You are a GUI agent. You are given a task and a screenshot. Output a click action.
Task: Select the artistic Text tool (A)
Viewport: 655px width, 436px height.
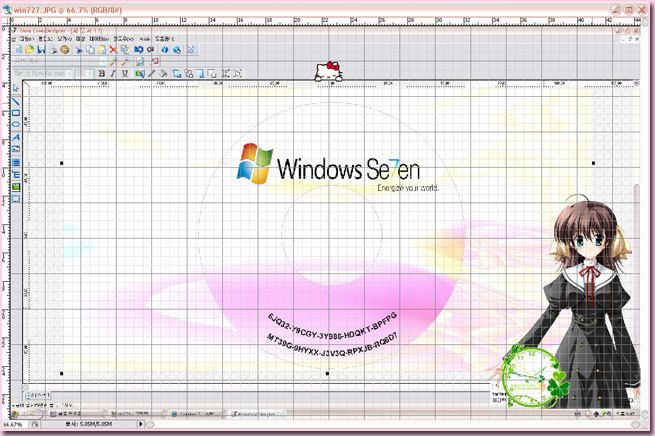tap(16, 137)
